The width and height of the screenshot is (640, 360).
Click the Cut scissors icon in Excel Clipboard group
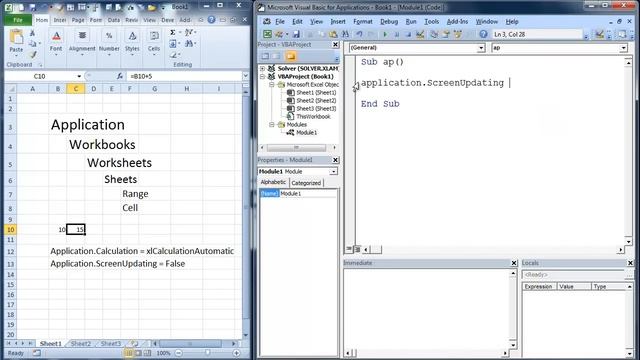coord(33,33)
